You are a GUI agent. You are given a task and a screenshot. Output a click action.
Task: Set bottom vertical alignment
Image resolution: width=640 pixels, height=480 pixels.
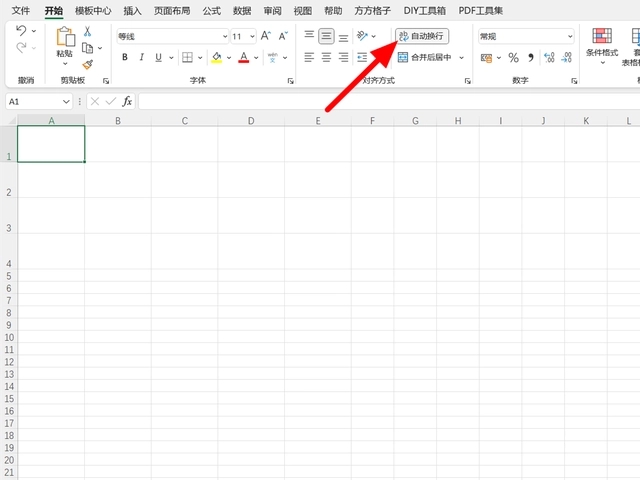tap(344, 38)
